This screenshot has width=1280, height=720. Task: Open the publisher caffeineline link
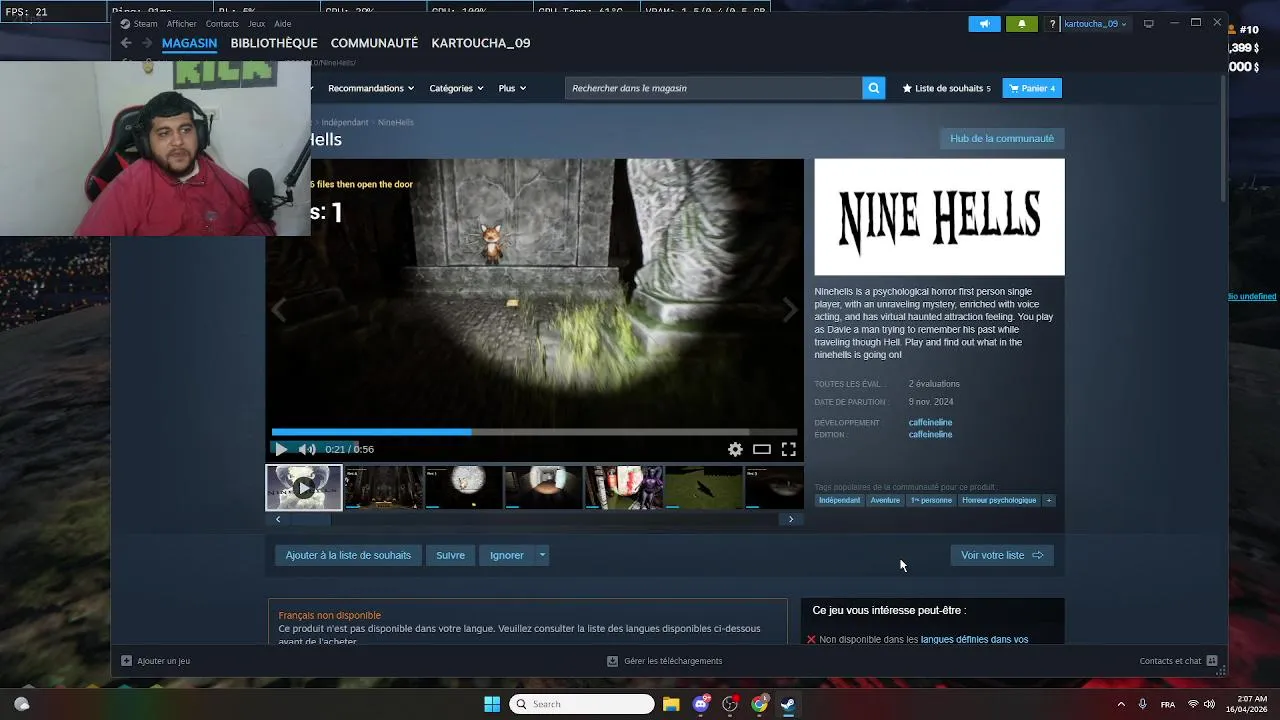(x=930, y=434)
